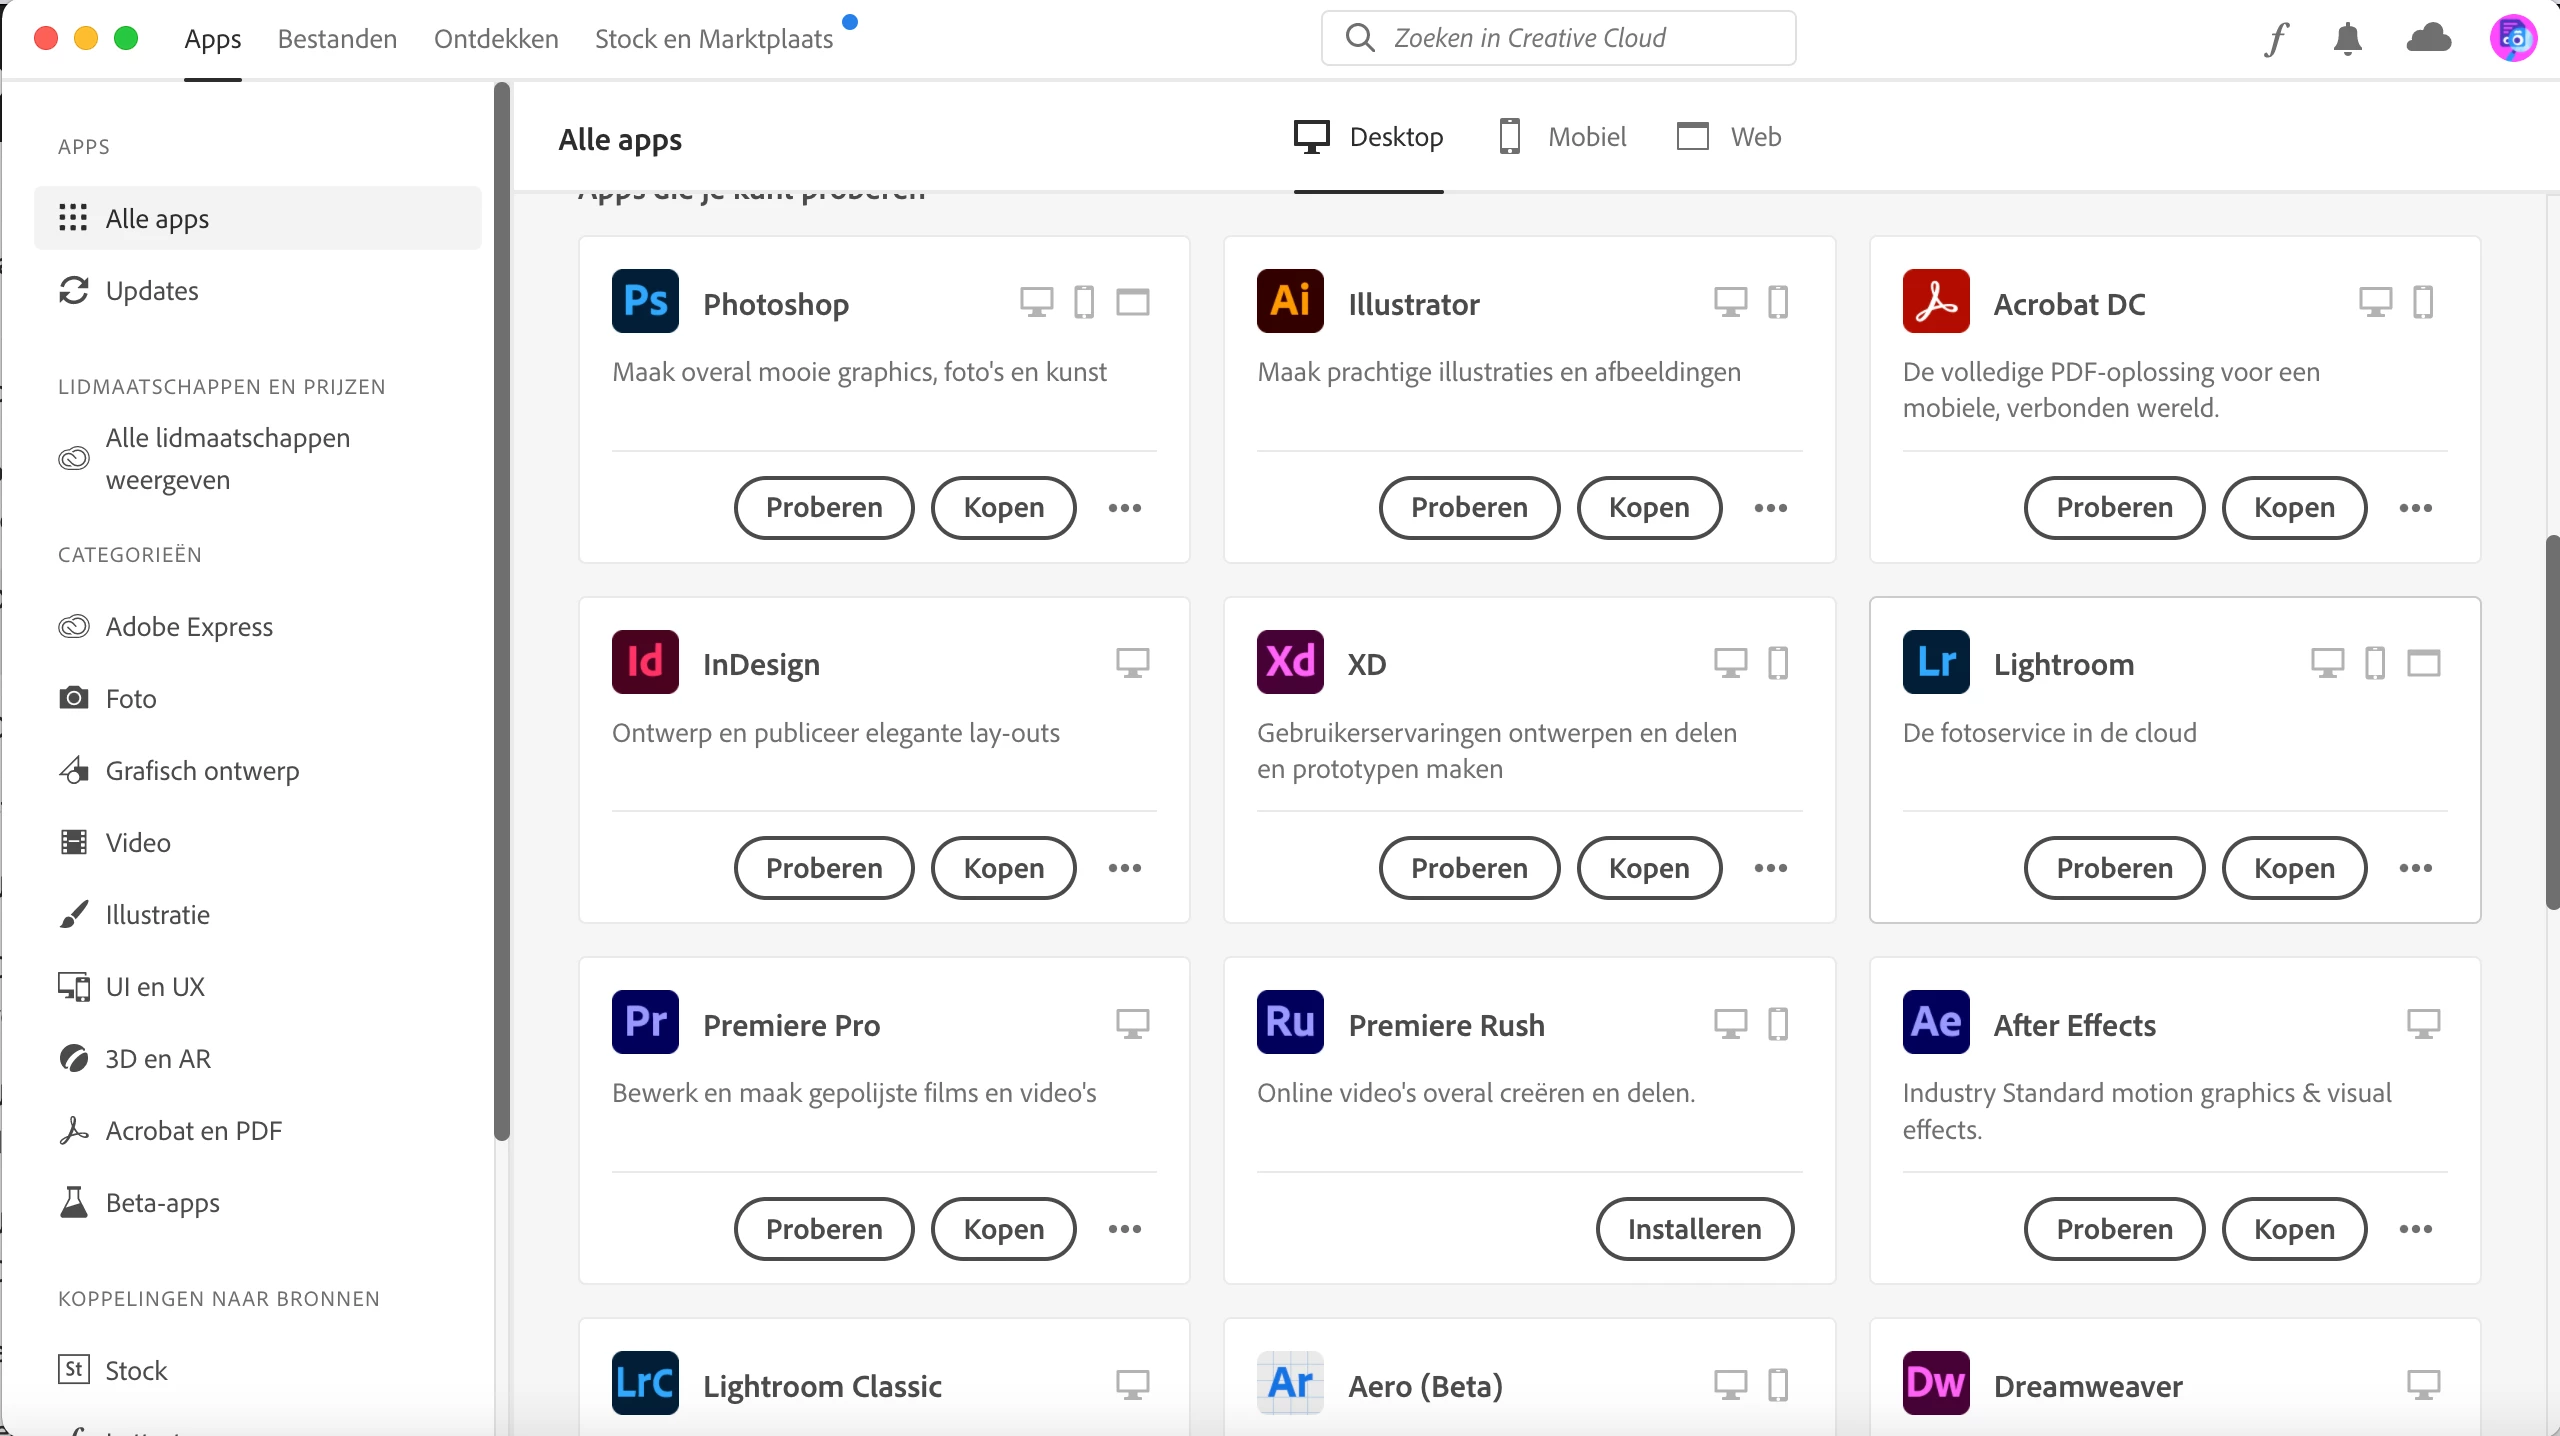Check cloud sync status icon
Viewport: 2560px width, 1436px height.
(x=2428, y=39)
